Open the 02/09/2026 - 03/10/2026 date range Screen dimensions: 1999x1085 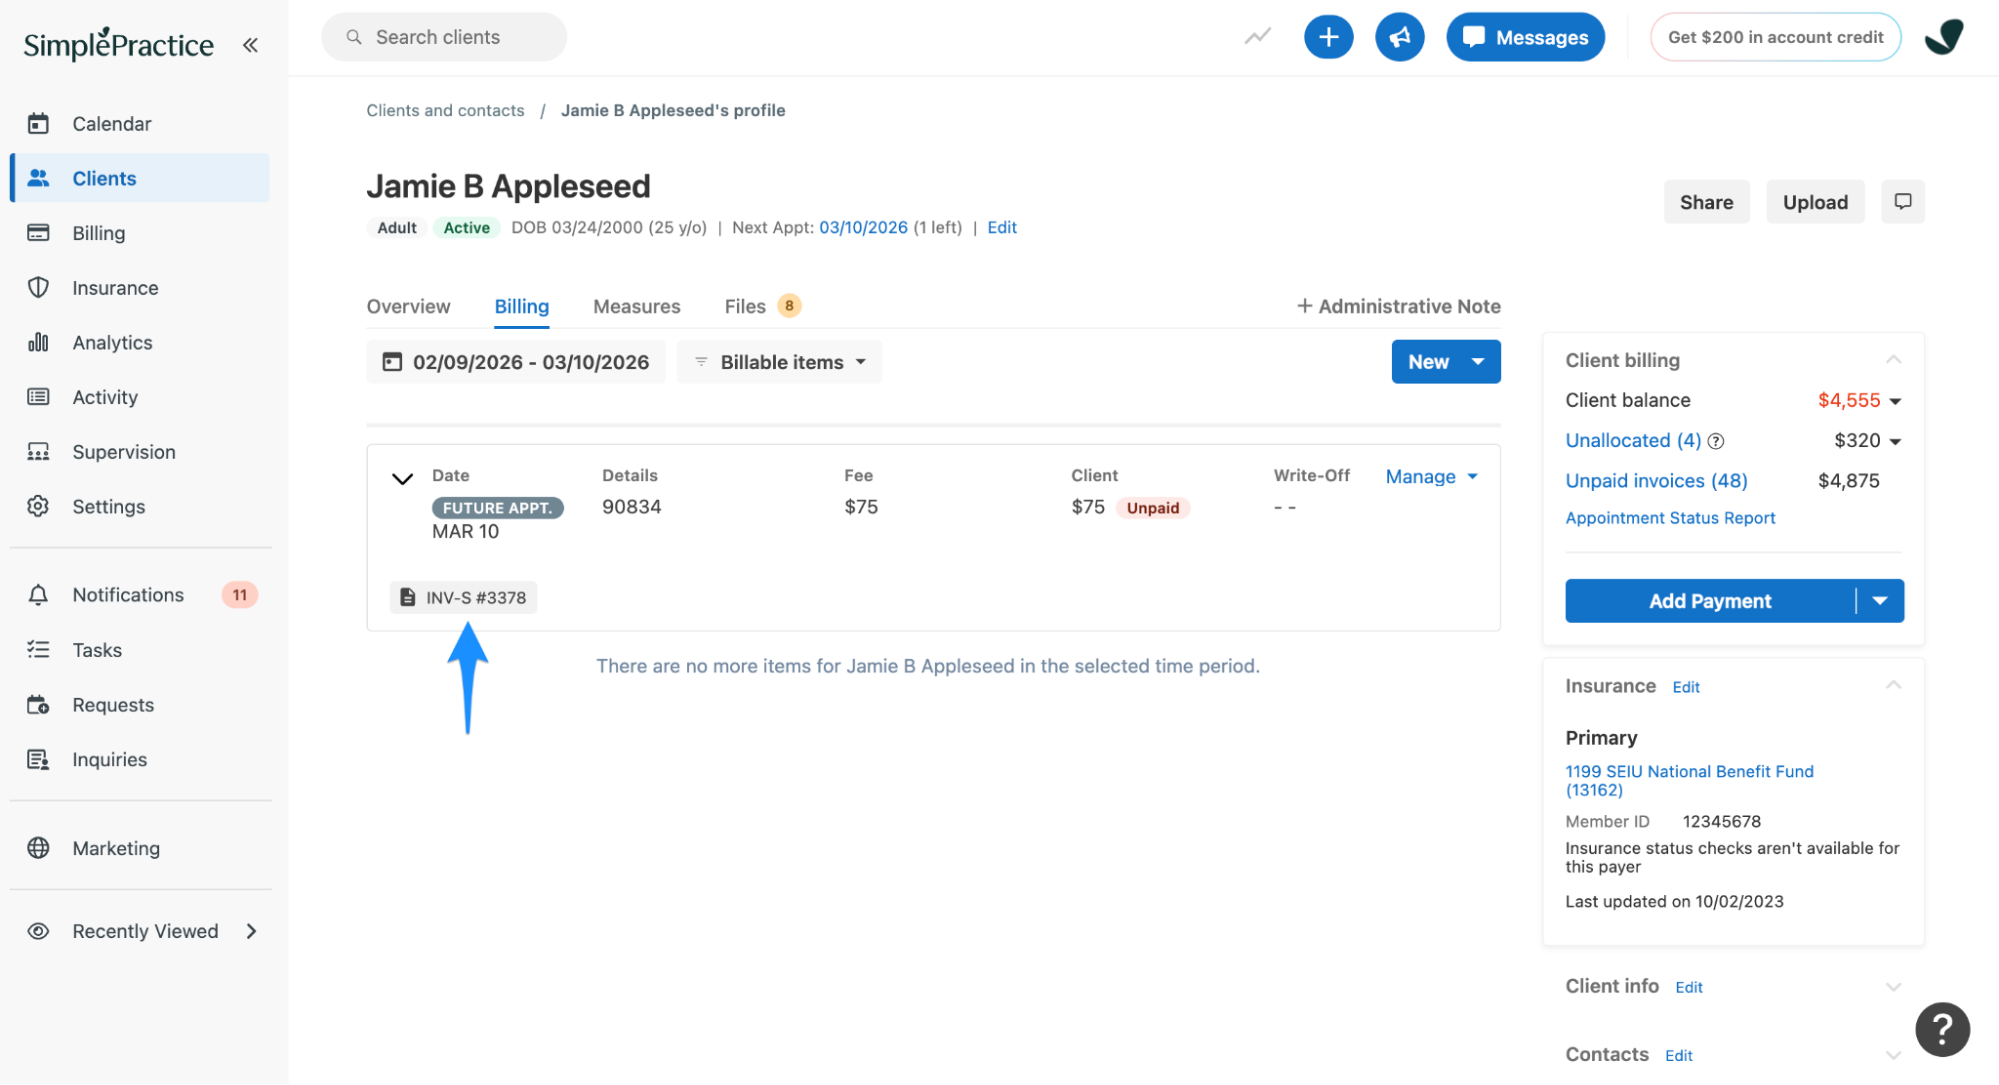(x=516, y=362)
